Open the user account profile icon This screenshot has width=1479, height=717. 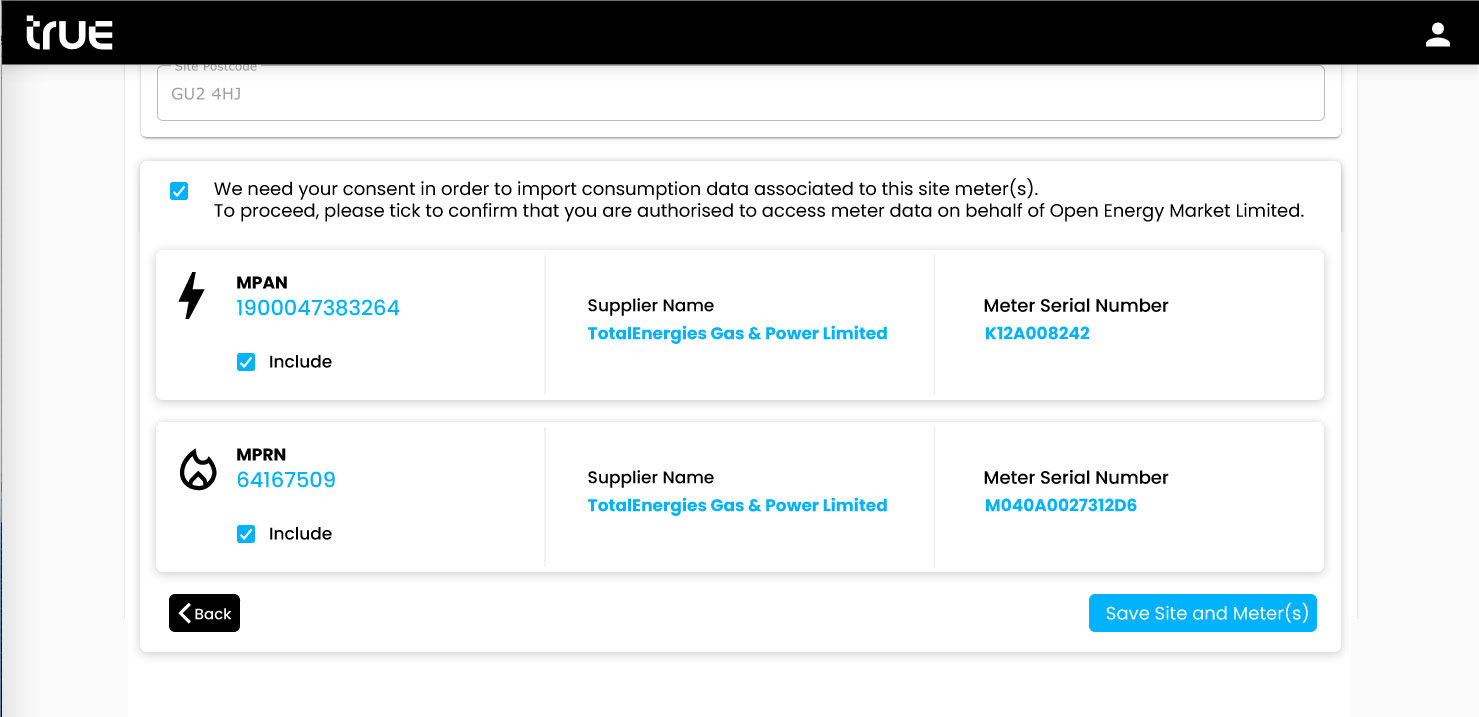point(1437,35)
